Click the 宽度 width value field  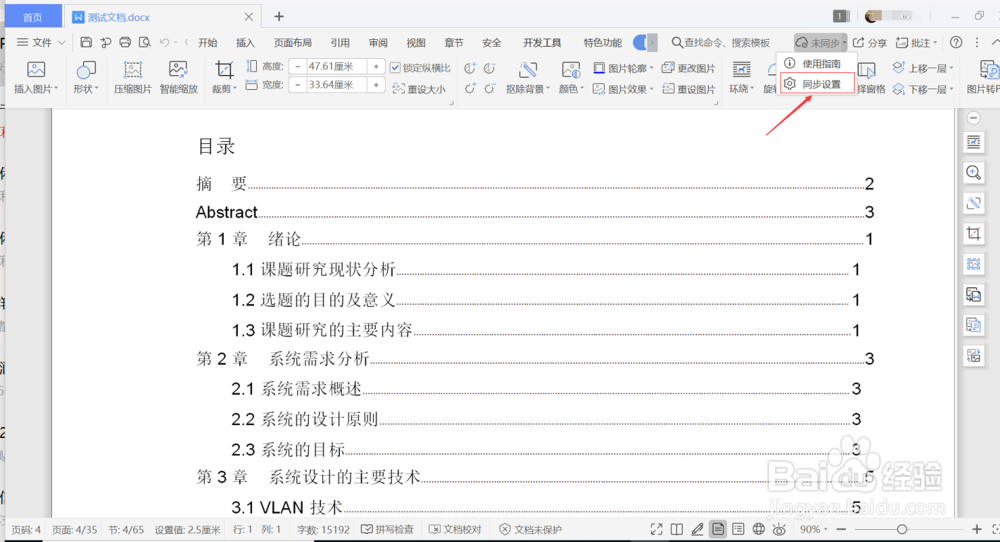(336, 85)
